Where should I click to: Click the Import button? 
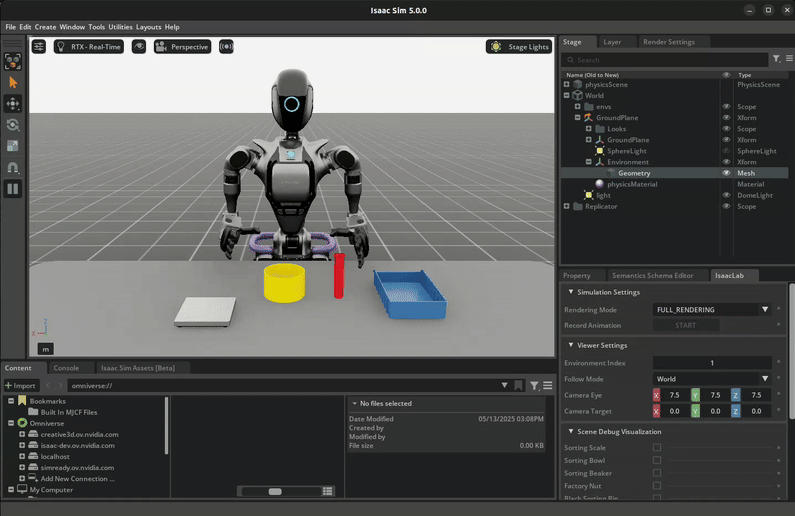coord(20,386)
